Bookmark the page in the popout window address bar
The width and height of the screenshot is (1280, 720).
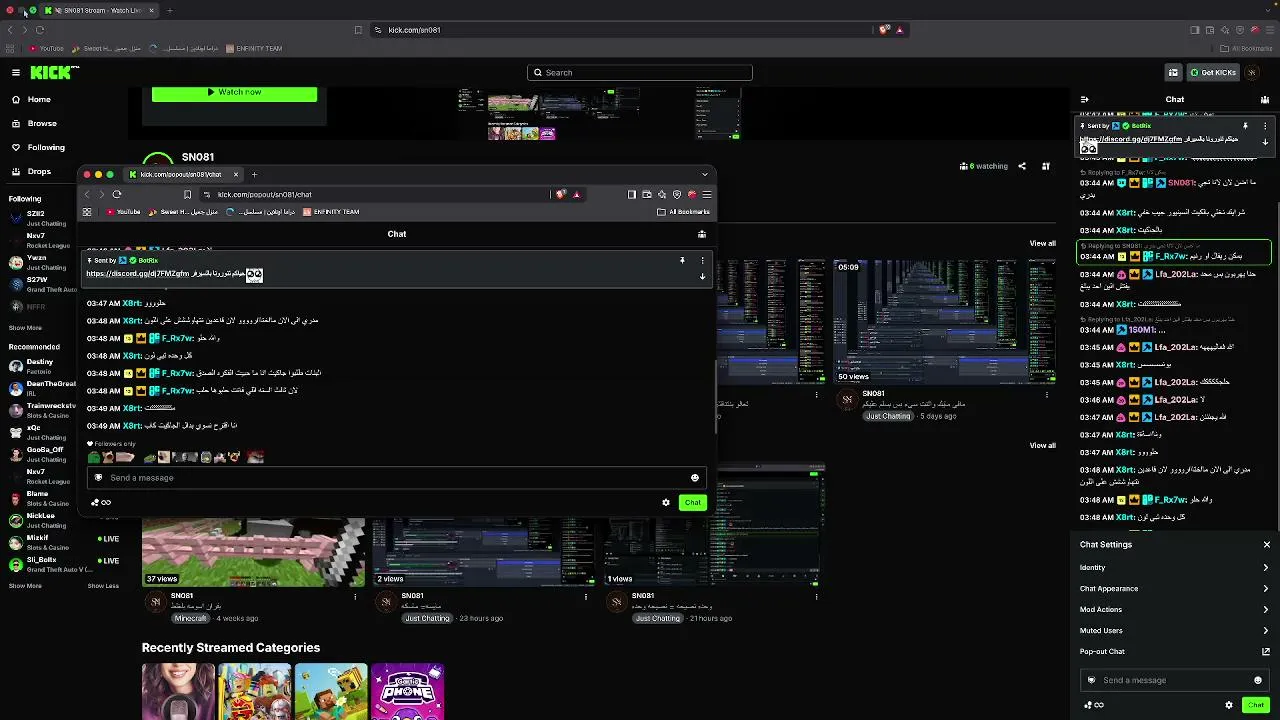[x=187, y=194]
